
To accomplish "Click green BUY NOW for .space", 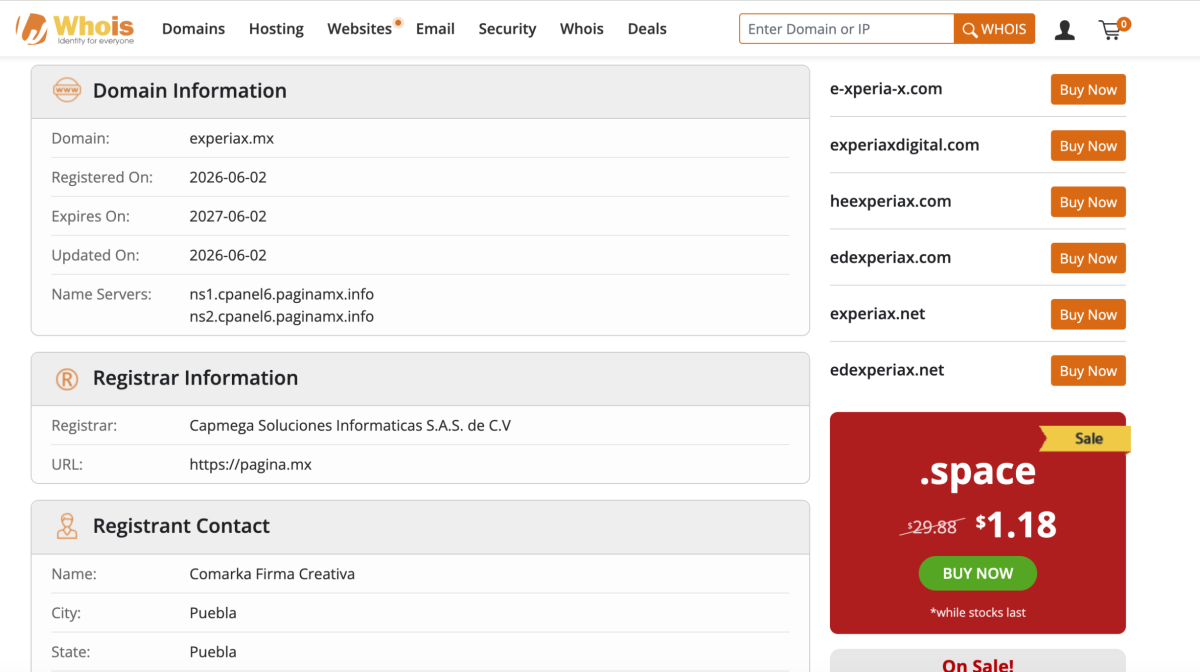I will pyautogui.click(x=977, y=573).
